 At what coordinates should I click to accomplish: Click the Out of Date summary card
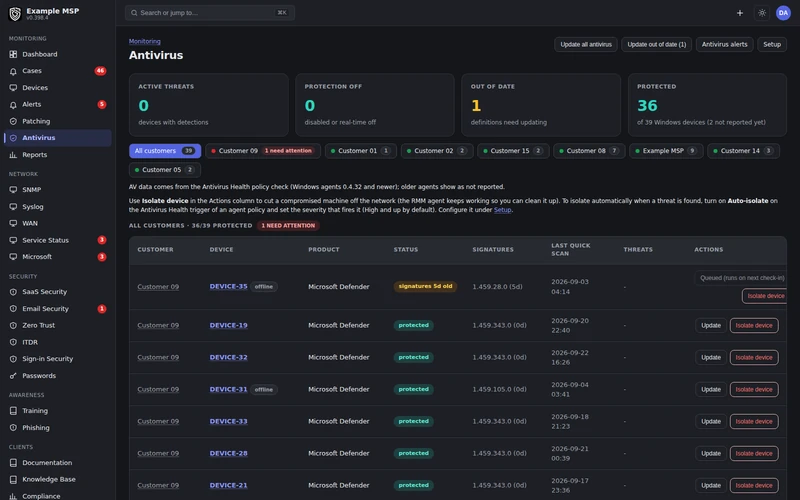[x=541, y=105]
